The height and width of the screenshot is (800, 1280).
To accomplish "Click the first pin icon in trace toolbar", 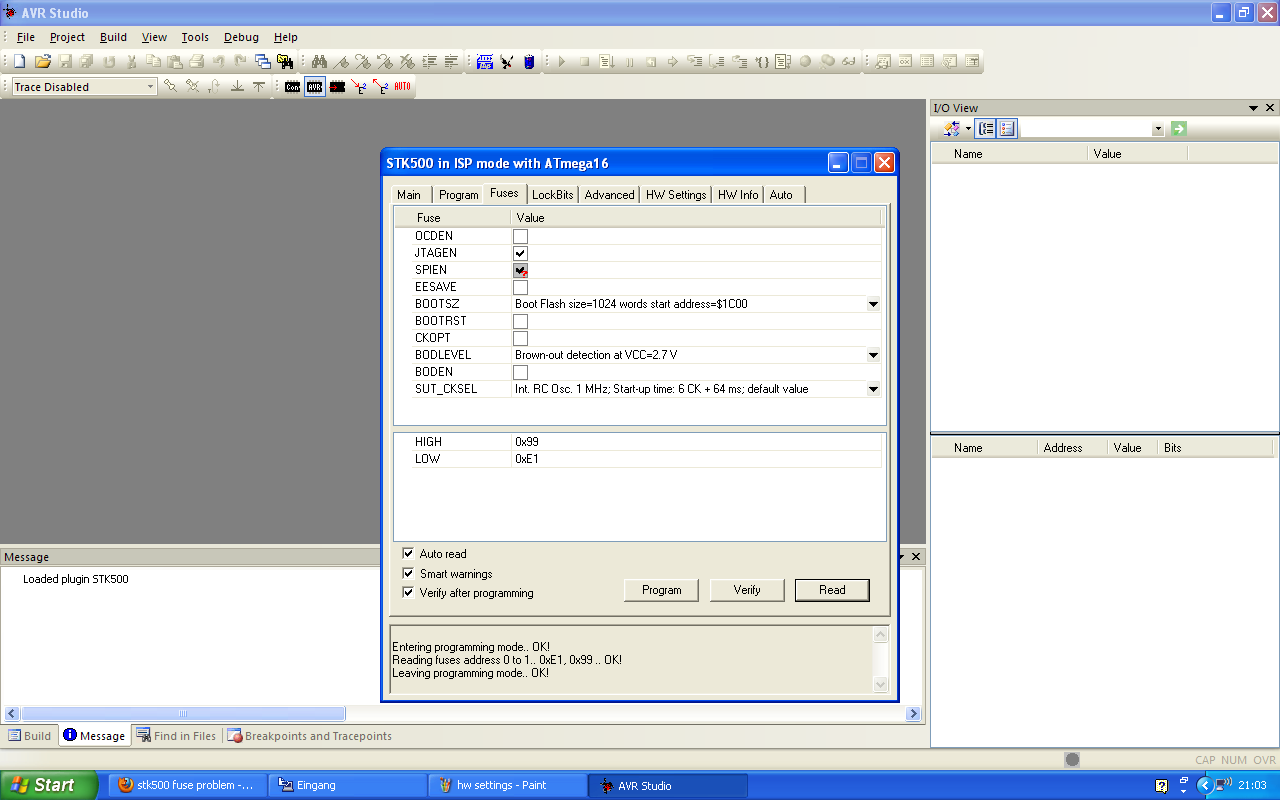I will [170, 87].
